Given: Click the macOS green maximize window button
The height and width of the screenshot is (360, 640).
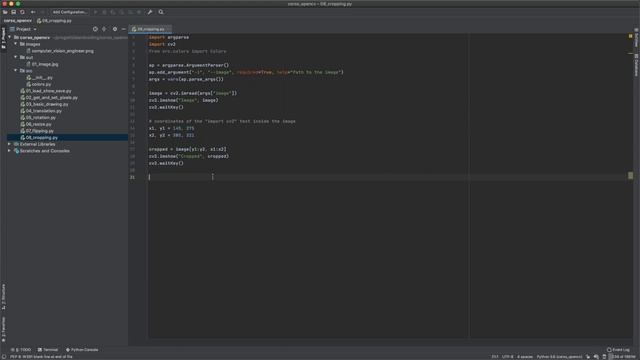Looking at the screenshot, I should (18, 4).
